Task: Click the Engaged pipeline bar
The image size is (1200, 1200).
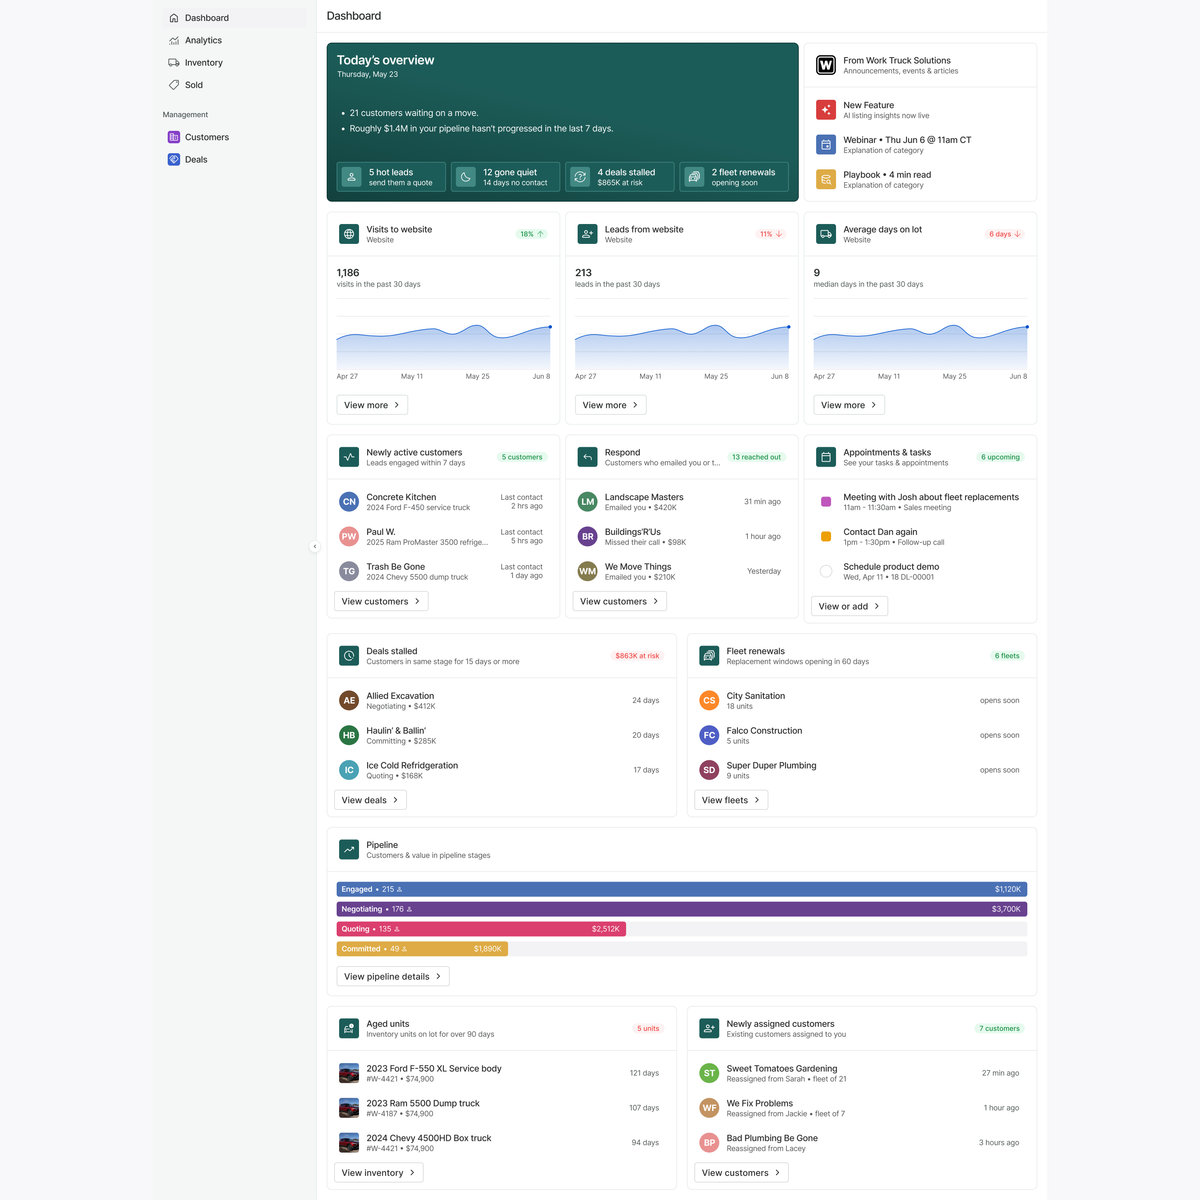Action: (x=682, y=889)
